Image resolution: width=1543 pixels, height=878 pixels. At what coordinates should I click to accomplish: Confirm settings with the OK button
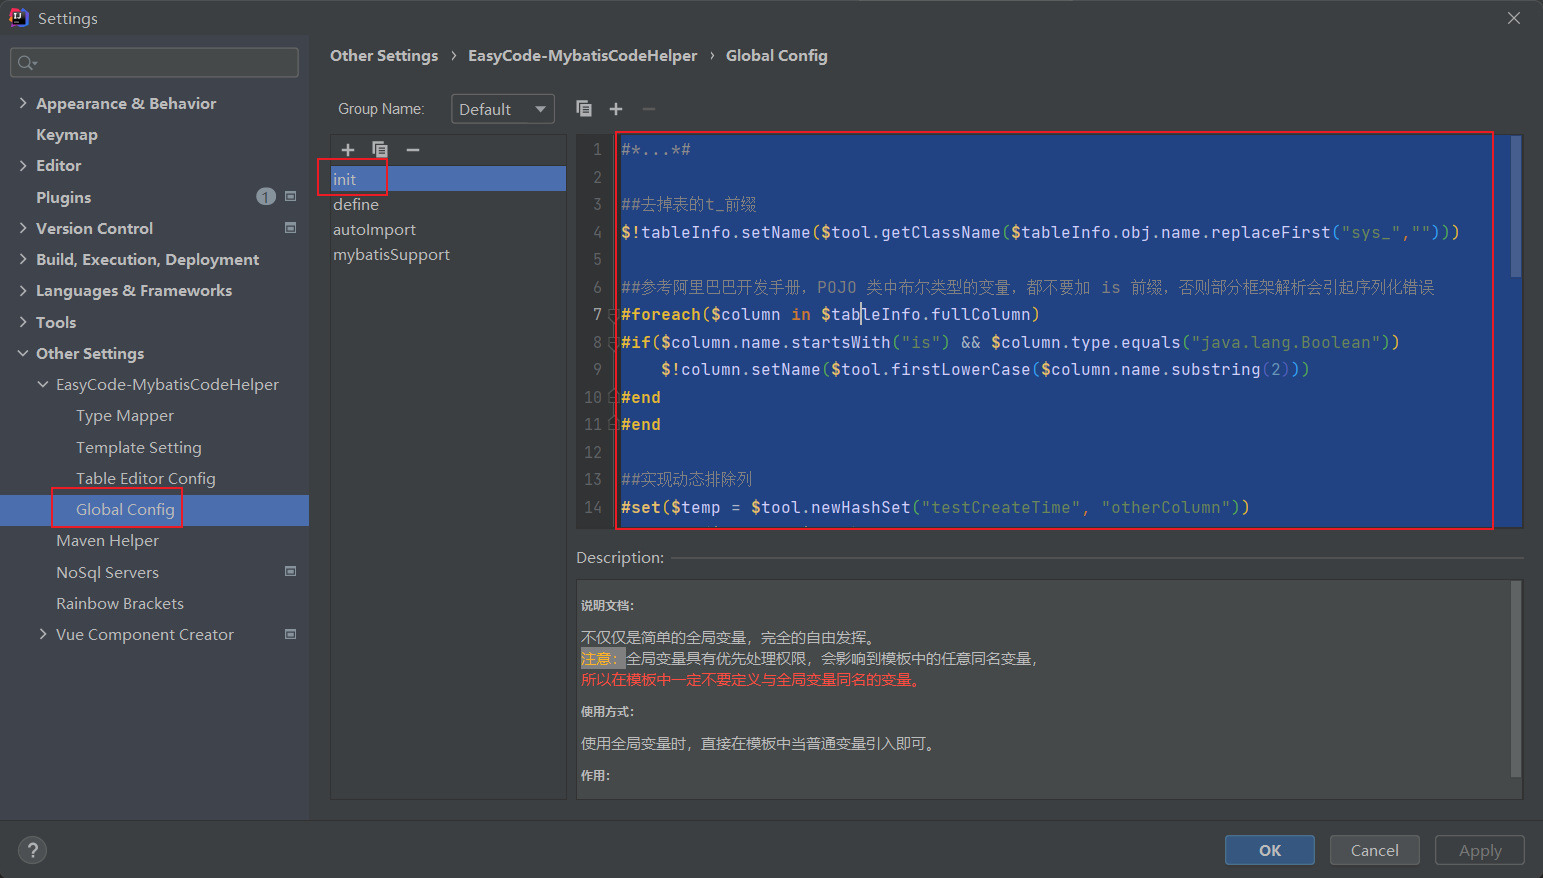[1270, 850]
